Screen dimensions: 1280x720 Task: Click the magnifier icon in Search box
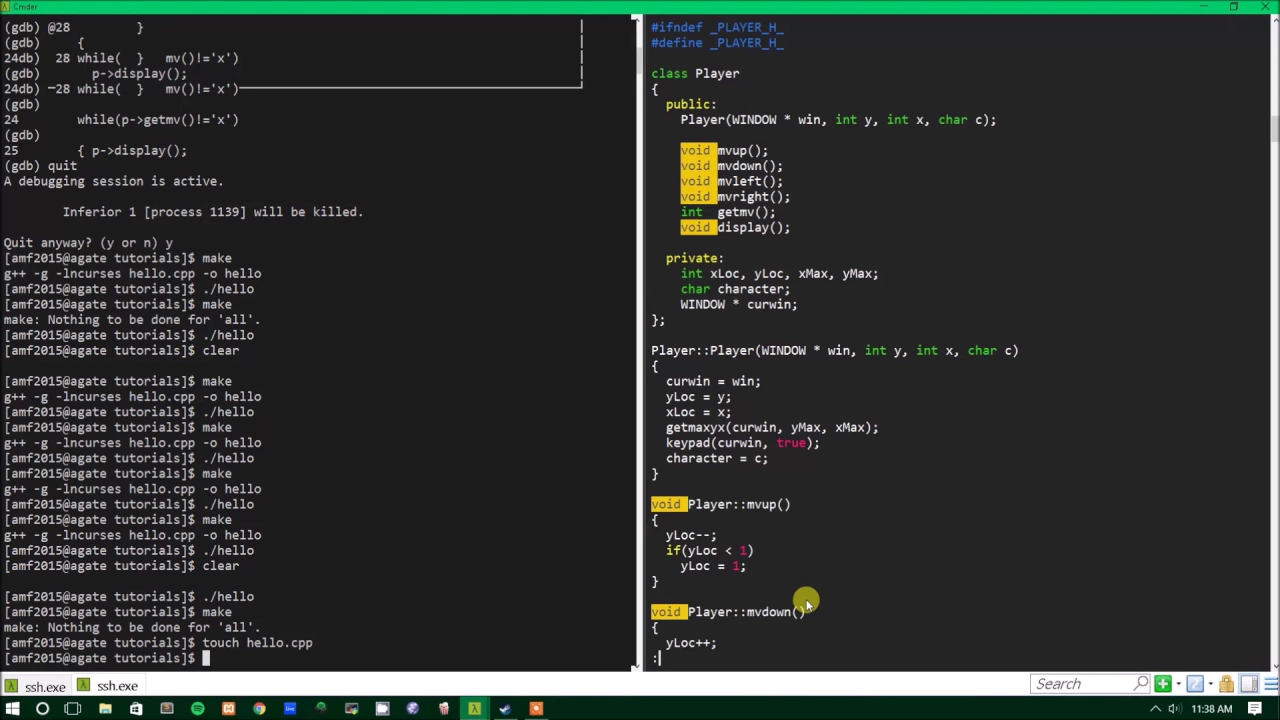click(x=1141, y=684)
